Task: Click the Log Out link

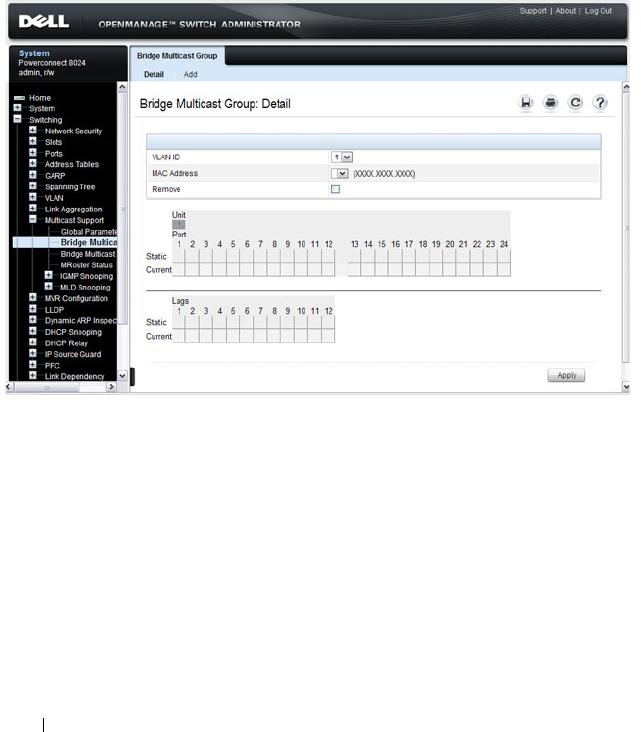Action: [598, 11]
